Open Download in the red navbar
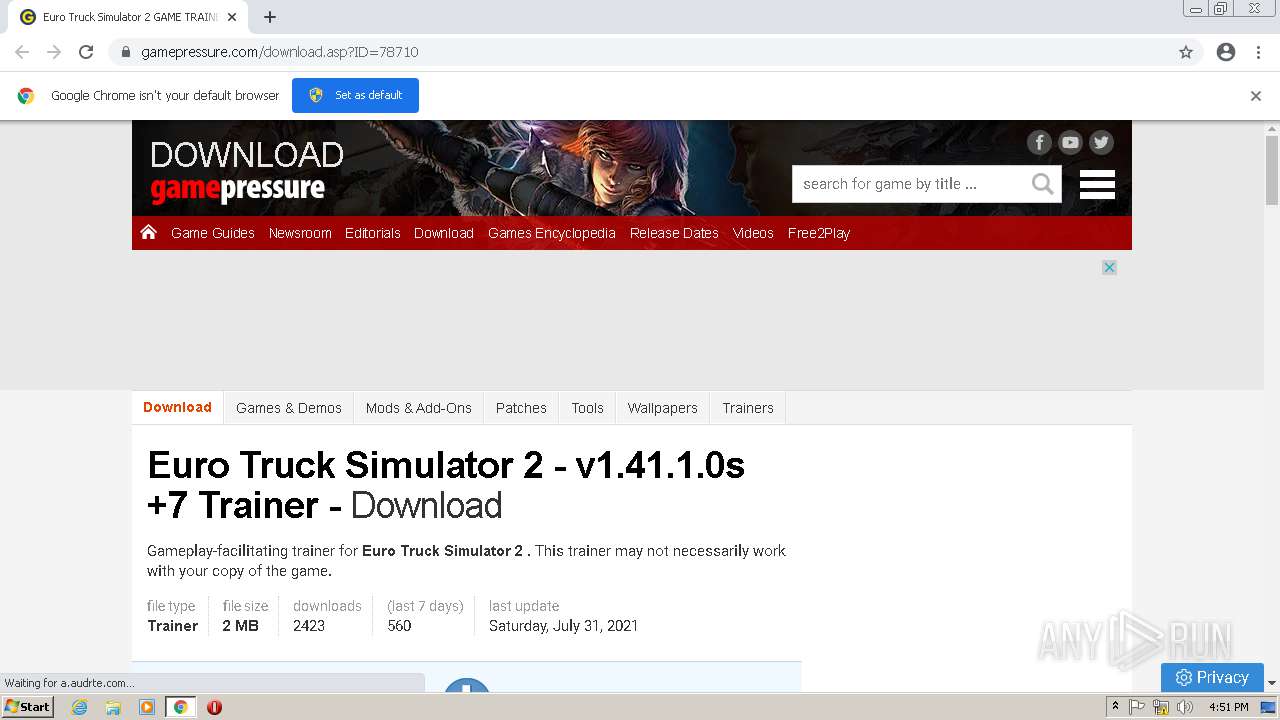The width and height of the screenshot is (1280, 720). (x=444, y=233)
